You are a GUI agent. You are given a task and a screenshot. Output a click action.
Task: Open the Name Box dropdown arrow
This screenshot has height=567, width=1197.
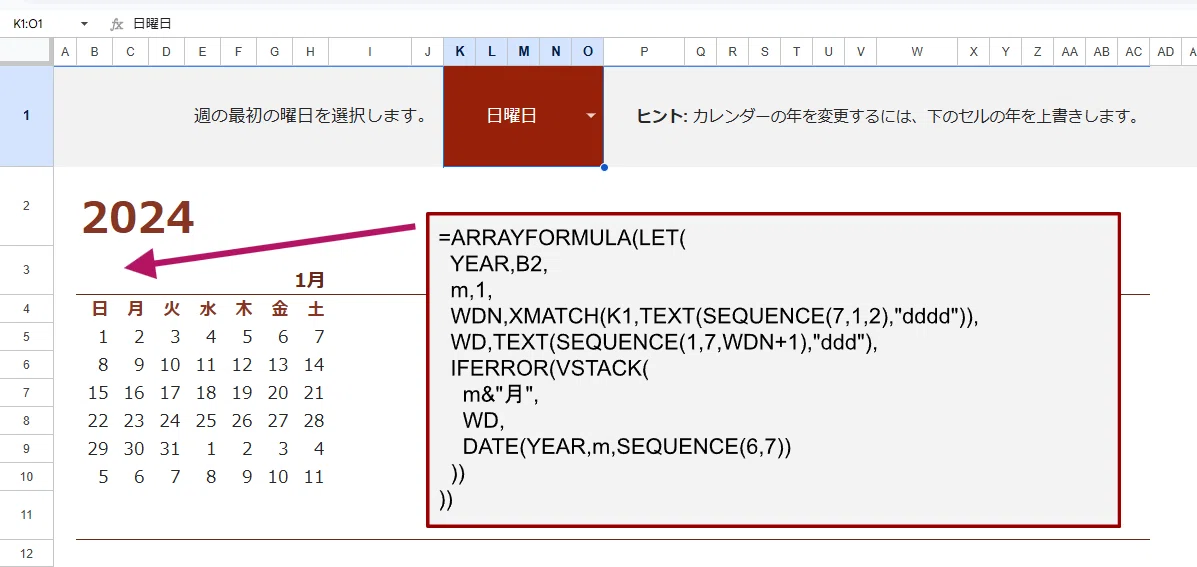point(84,24)
